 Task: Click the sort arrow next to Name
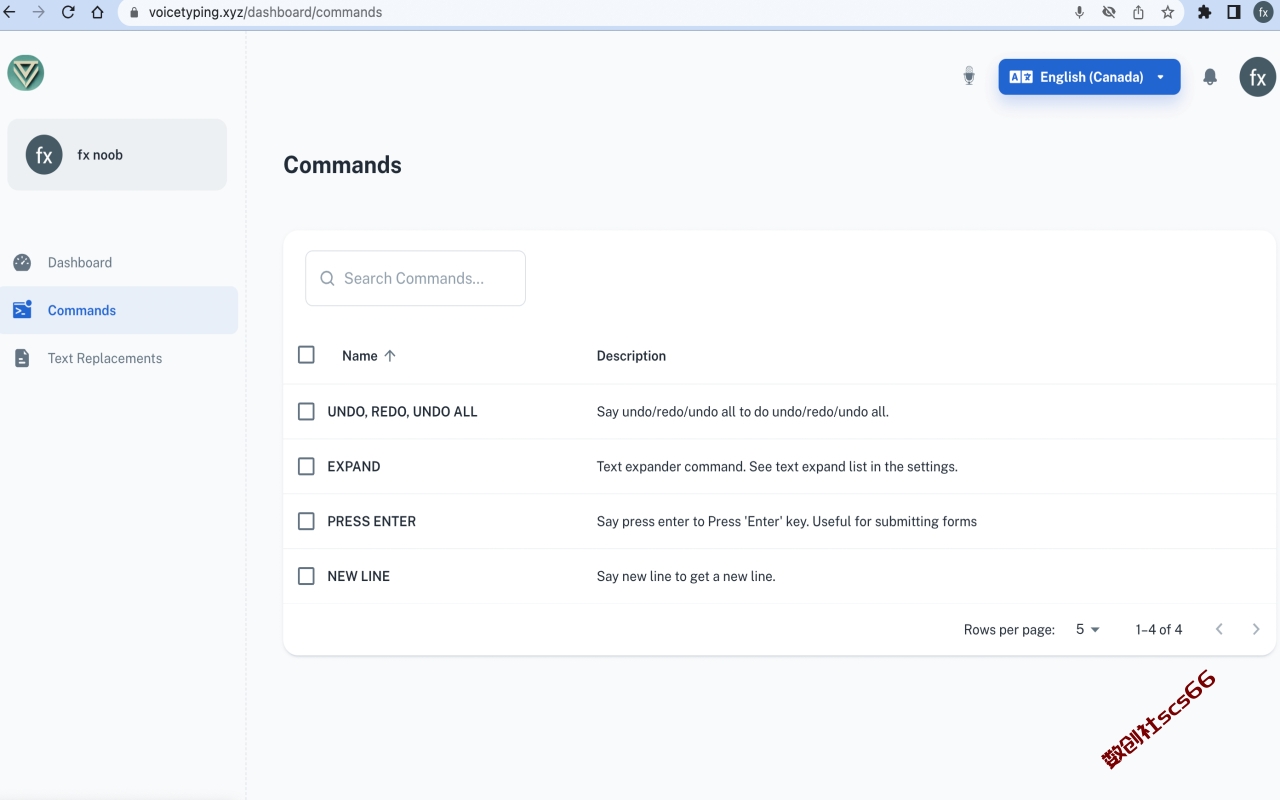pos(390,355)
